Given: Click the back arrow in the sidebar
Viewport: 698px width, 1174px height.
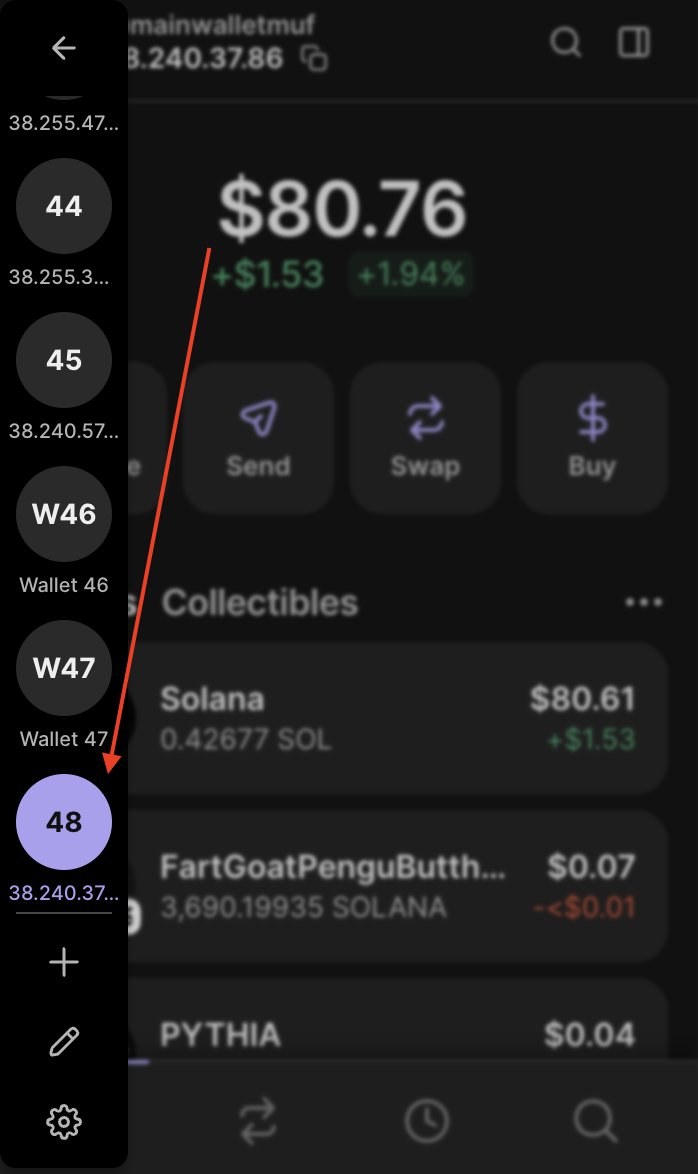Looking at the screenshot, I should point(64,48).
